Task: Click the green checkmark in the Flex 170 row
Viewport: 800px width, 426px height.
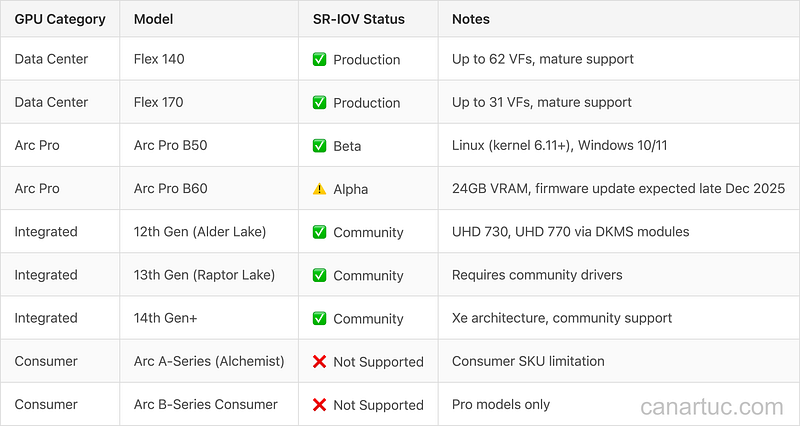Action: (x=319, y=103)
